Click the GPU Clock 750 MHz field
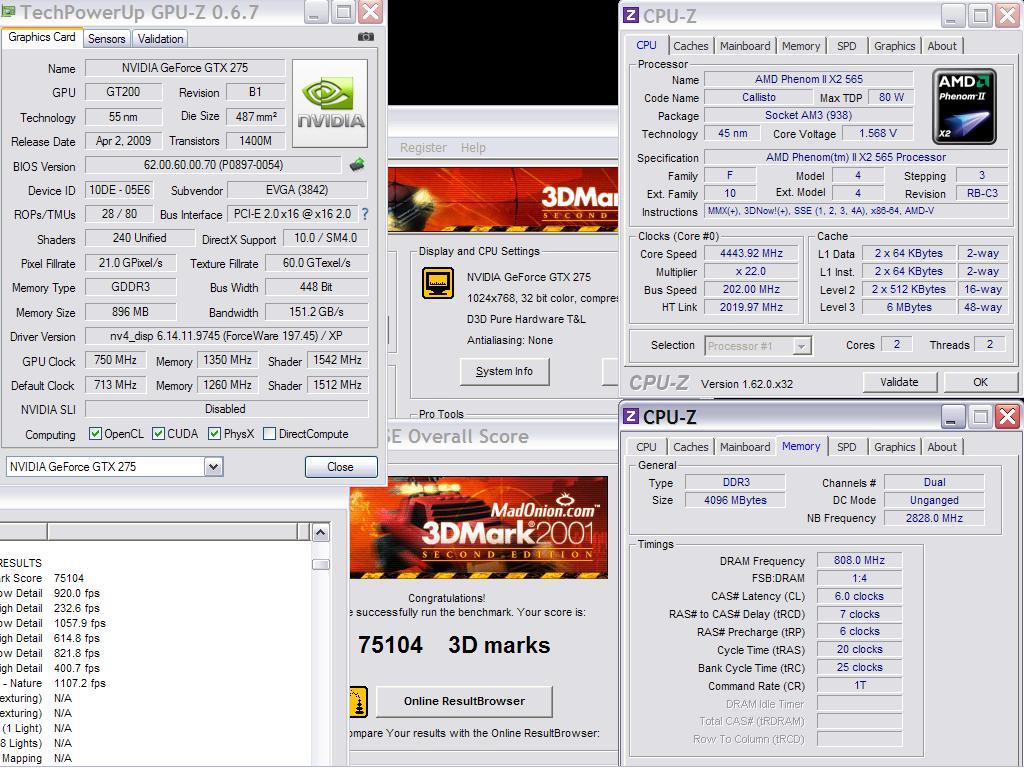 [x=115, y=360]
